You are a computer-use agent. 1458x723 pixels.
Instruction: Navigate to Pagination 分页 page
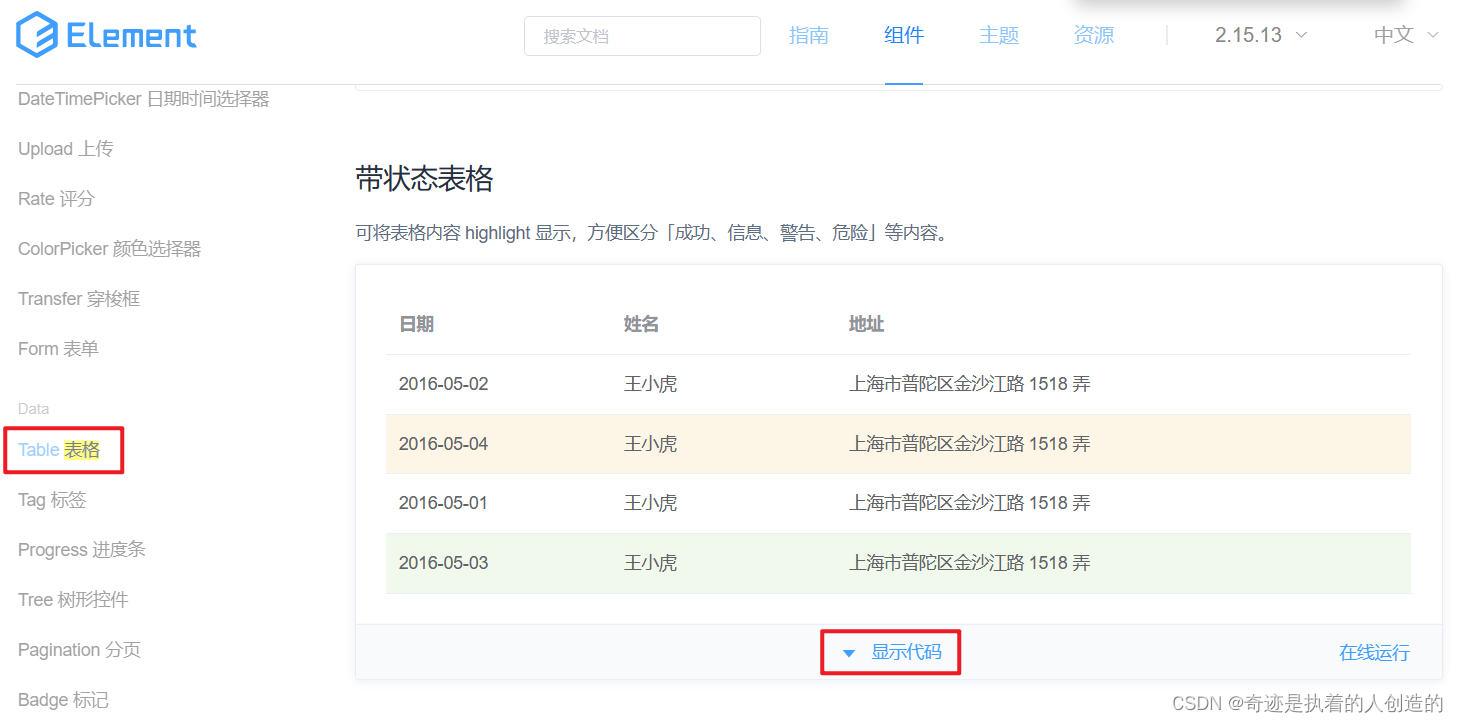coord(79,650)
